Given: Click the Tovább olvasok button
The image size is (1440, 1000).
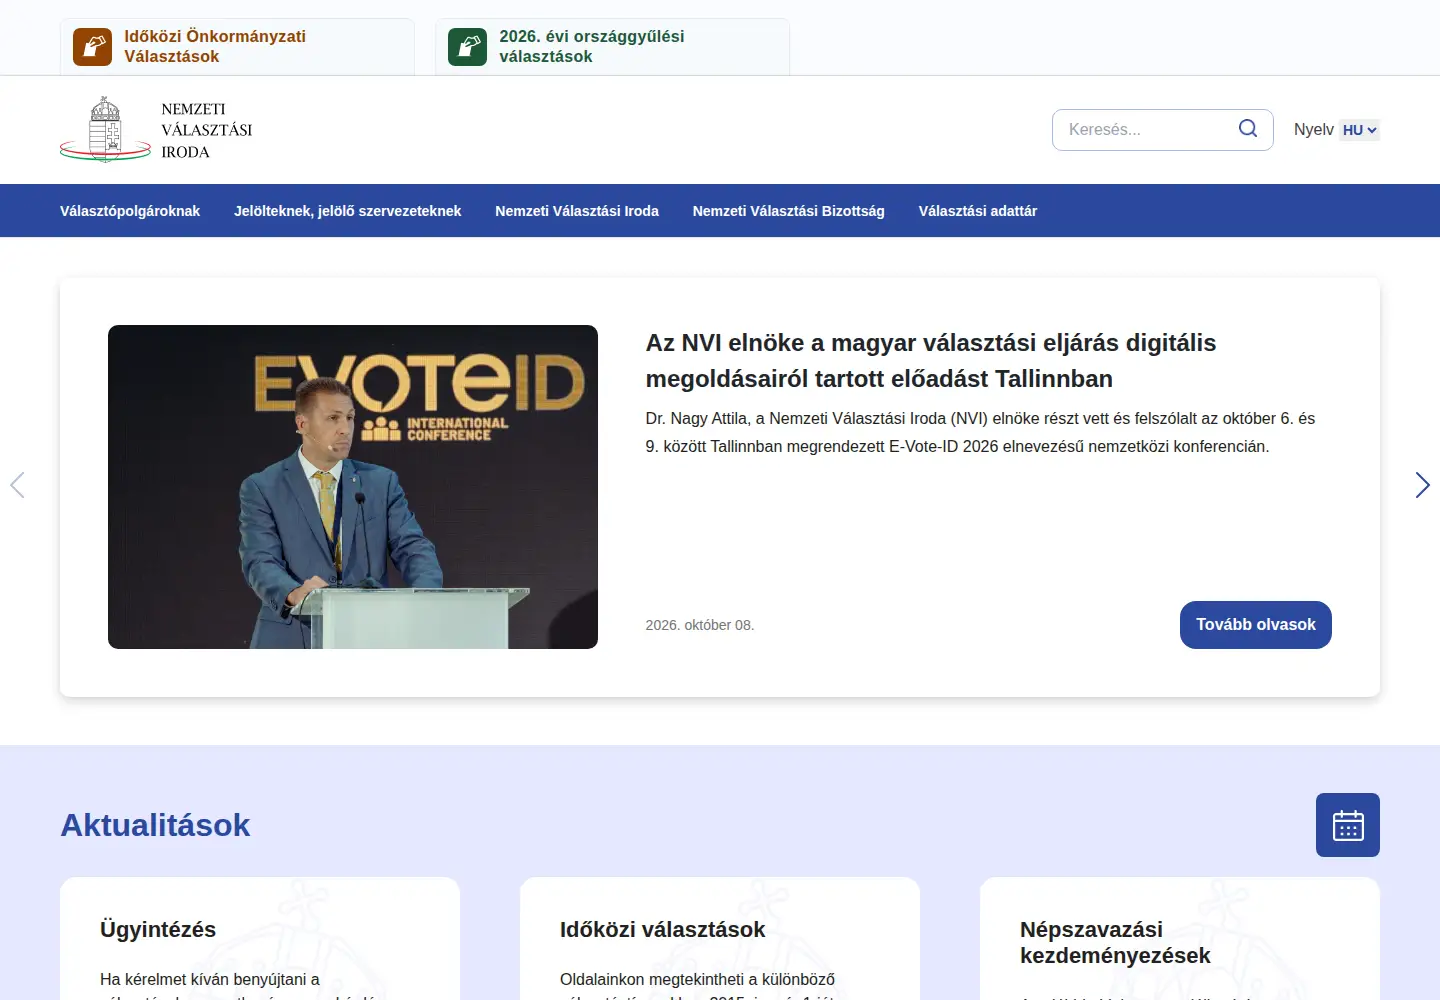Looking at the screenshot, I should click(1256, 625).
